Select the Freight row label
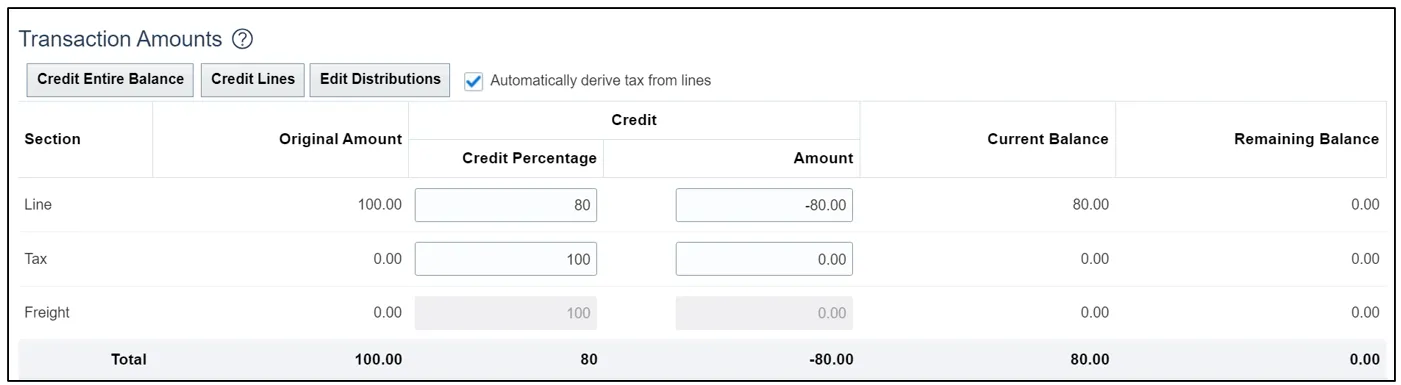 click(x=47, y=313)
